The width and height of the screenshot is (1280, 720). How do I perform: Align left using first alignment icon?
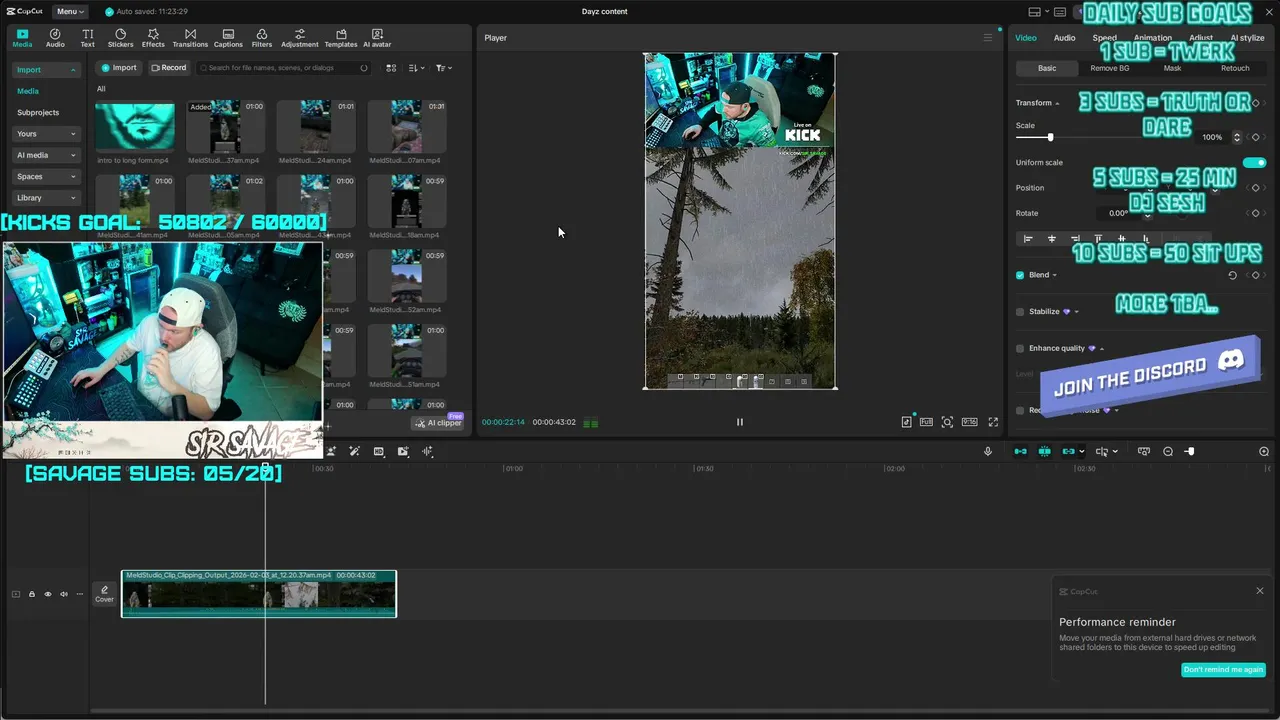(x=1028, y=239)
